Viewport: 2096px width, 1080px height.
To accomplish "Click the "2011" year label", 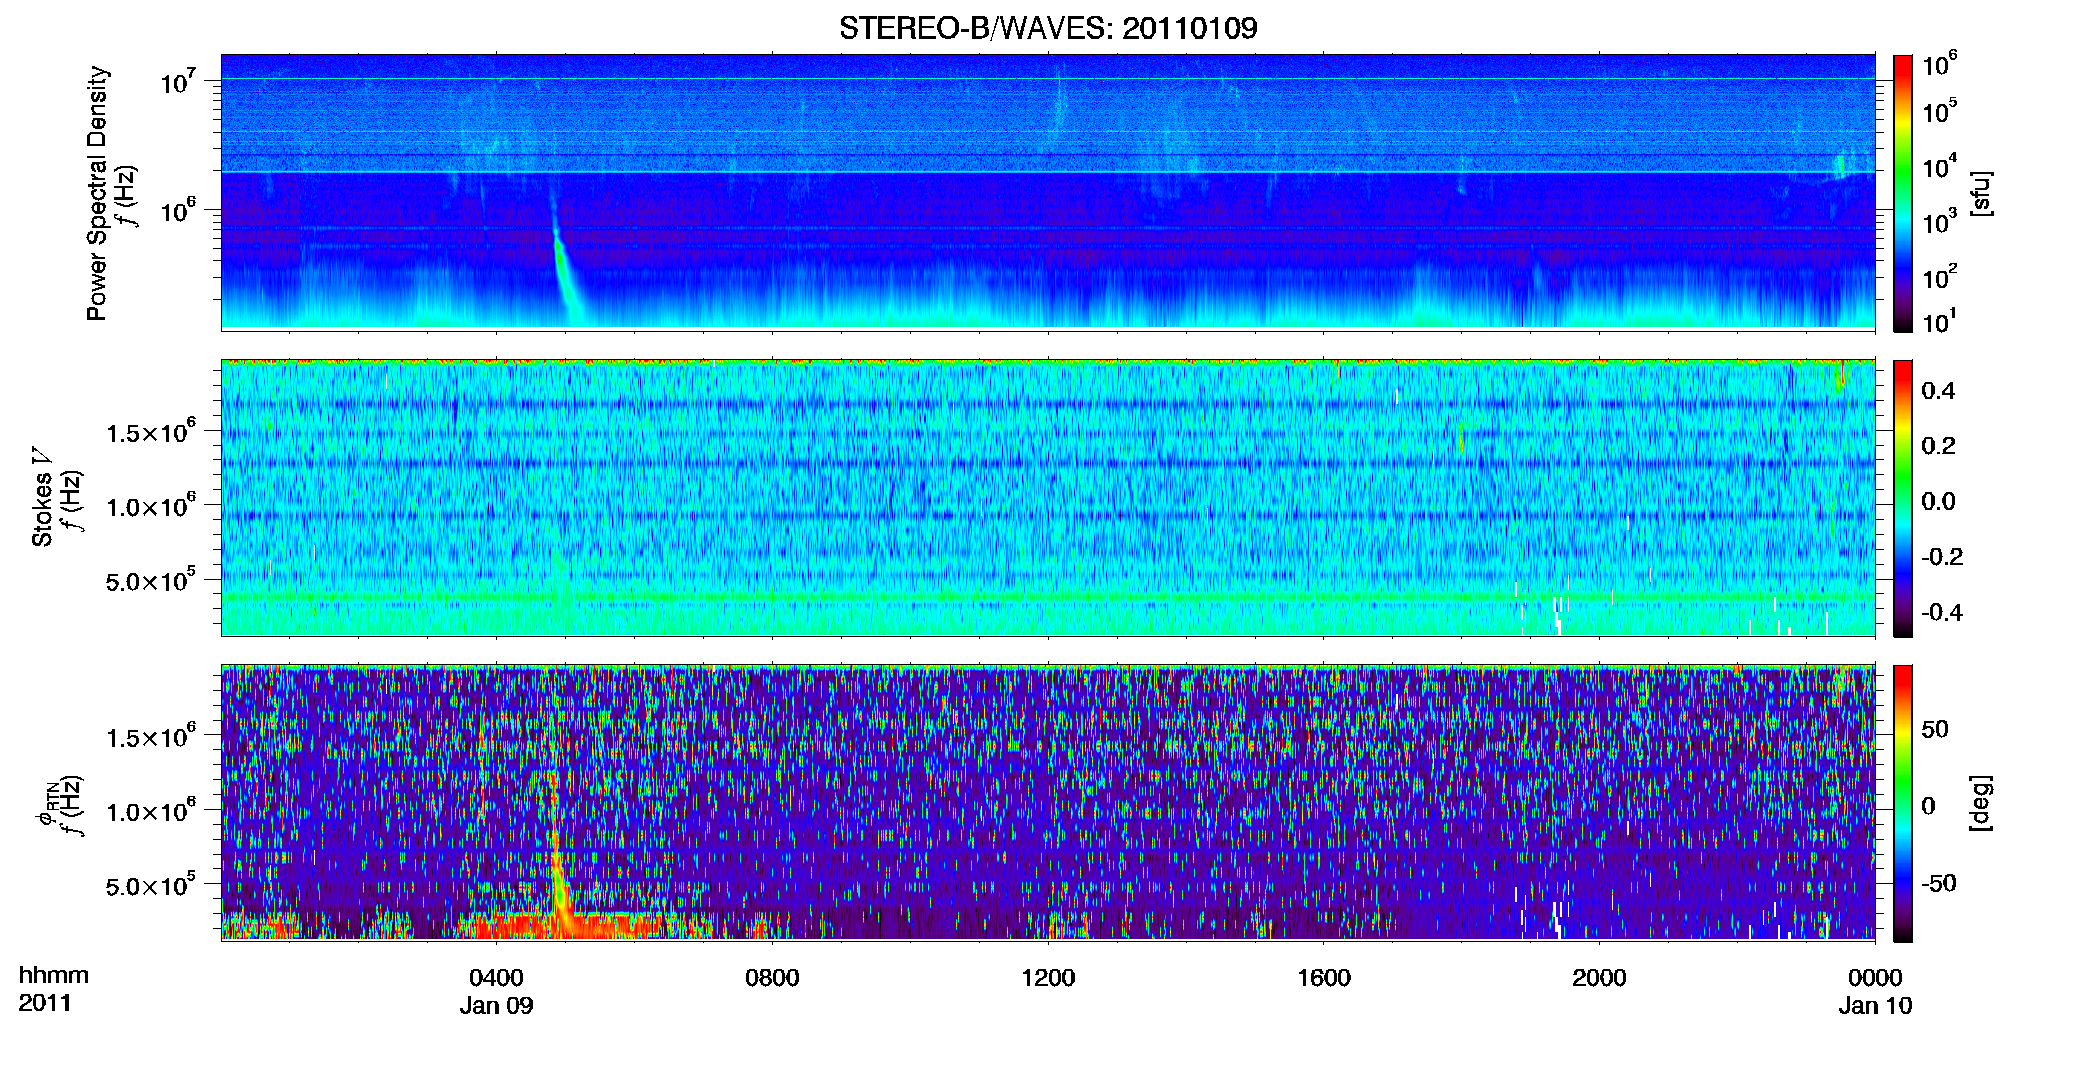I will [45, 1003].
